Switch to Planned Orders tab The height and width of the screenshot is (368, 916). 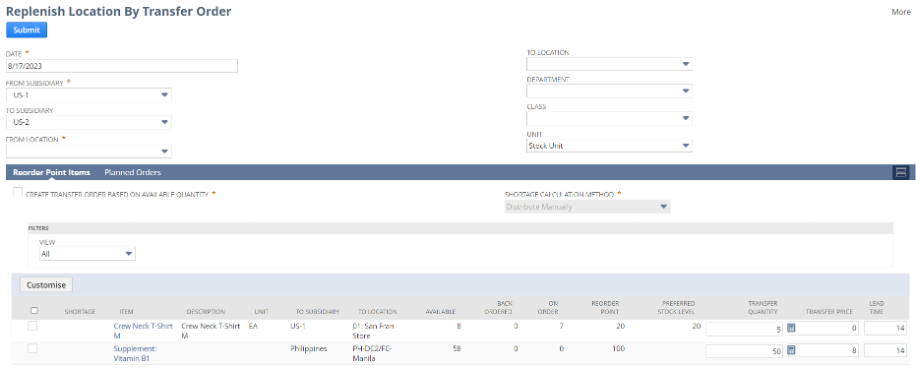coord(133,172)
